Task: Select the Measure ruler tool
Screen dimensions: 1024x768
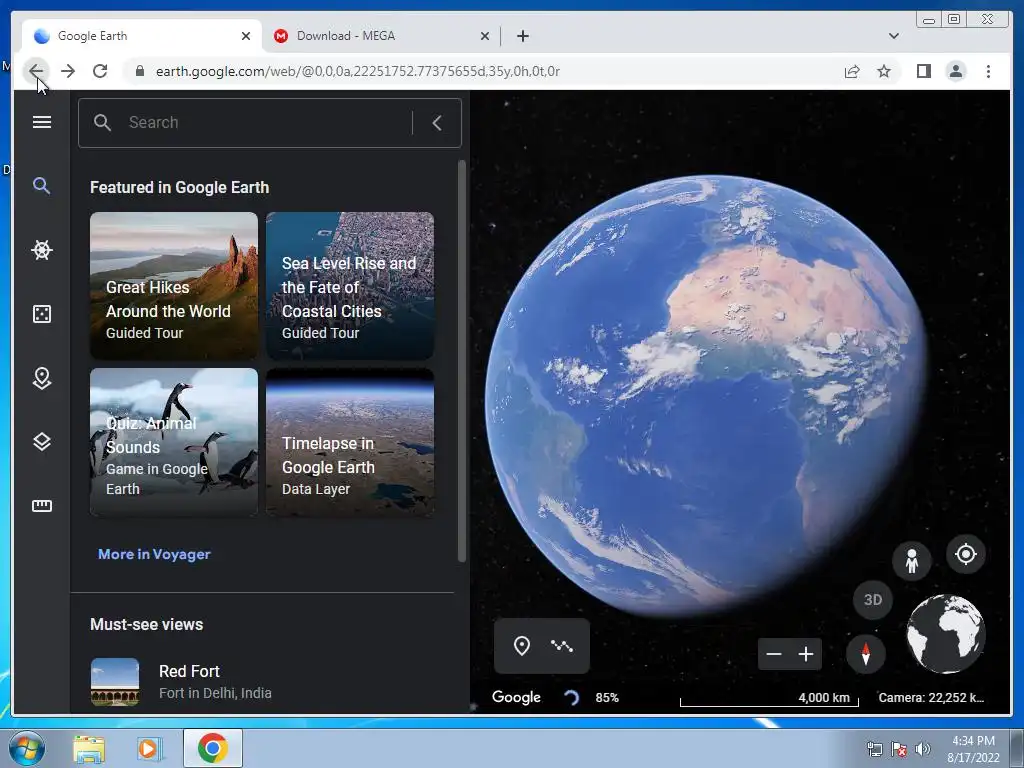Action: click(42, 505)
